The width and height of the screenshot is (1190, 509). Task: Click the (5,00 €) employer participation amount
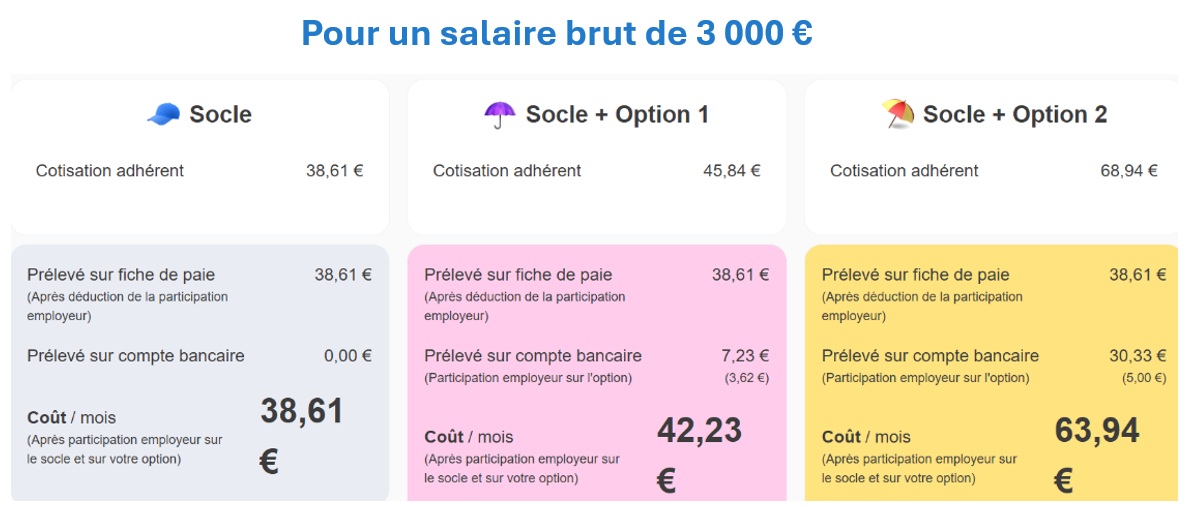point(1143,378)
